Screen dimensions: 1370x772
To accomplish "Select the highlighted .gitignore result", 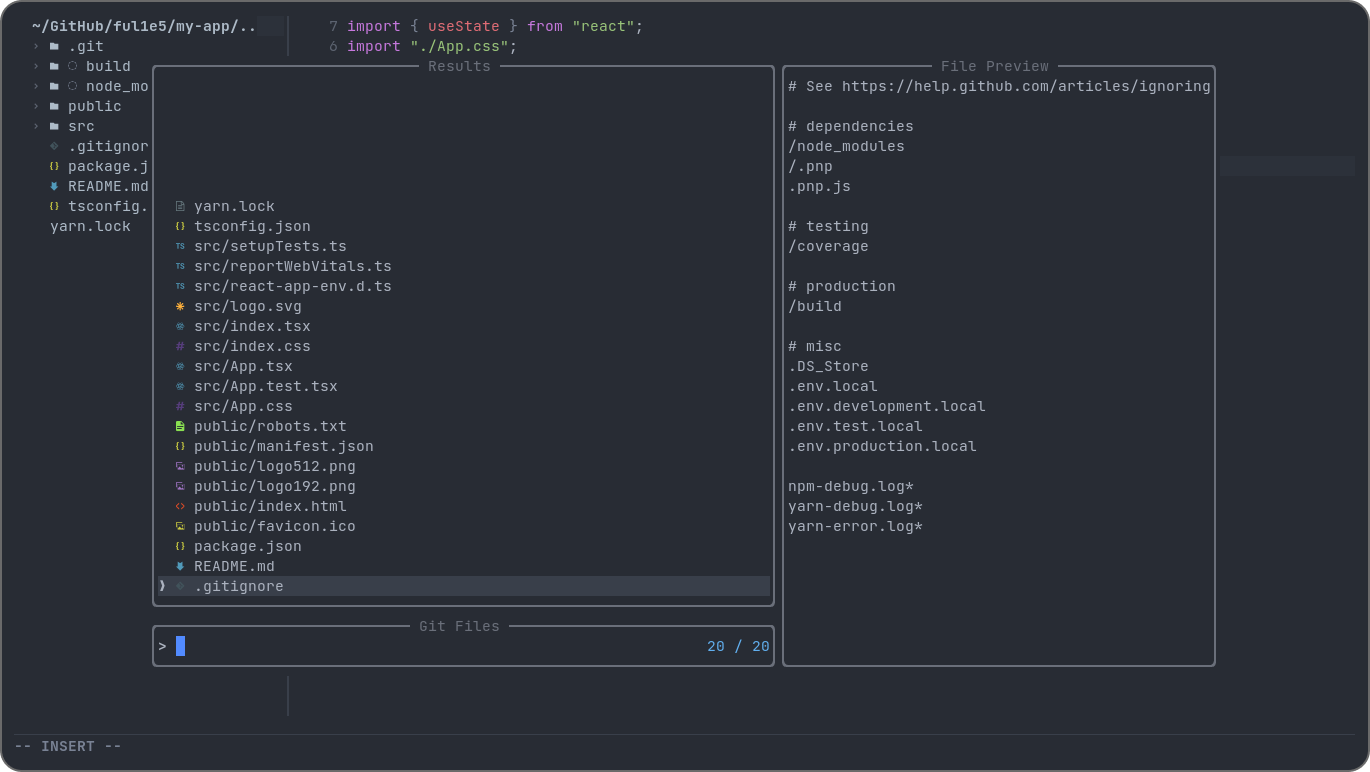I will pos(464,586).
